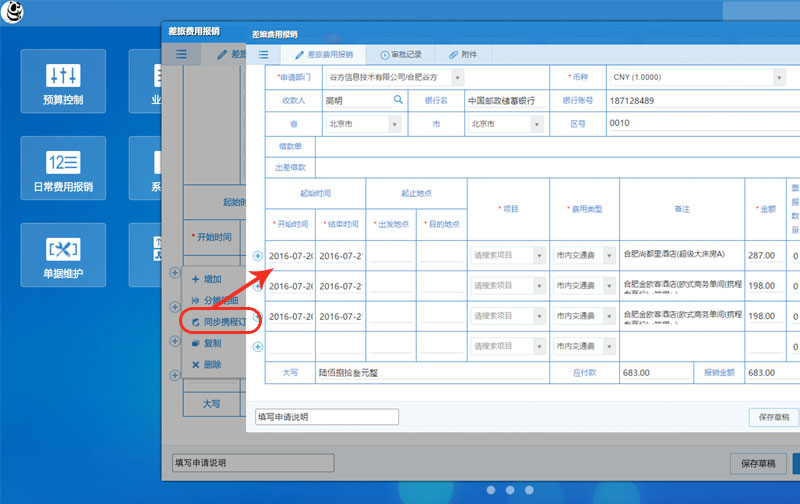Open the 日常费用报销 tile
The width and height of the screenshot is (800, 504).
pyautogui.click(x=63, y=168)
